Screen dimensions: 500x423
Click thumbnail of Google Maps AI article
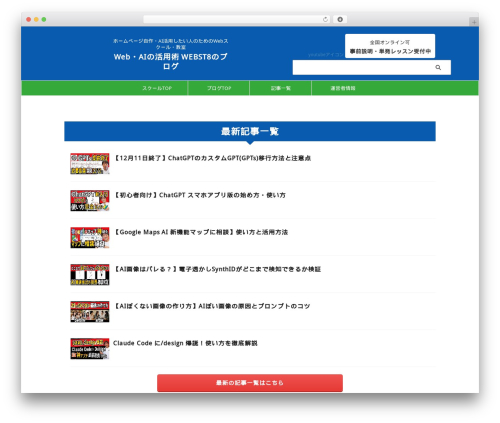[90, 238]
